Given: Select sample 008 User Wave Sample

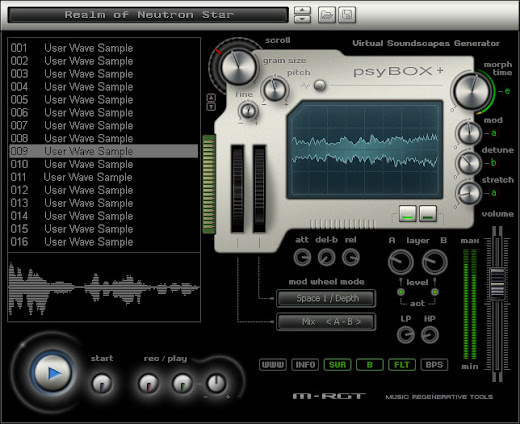Looking at the screenshot, I should pyautogui.click(x=104, y=138).
